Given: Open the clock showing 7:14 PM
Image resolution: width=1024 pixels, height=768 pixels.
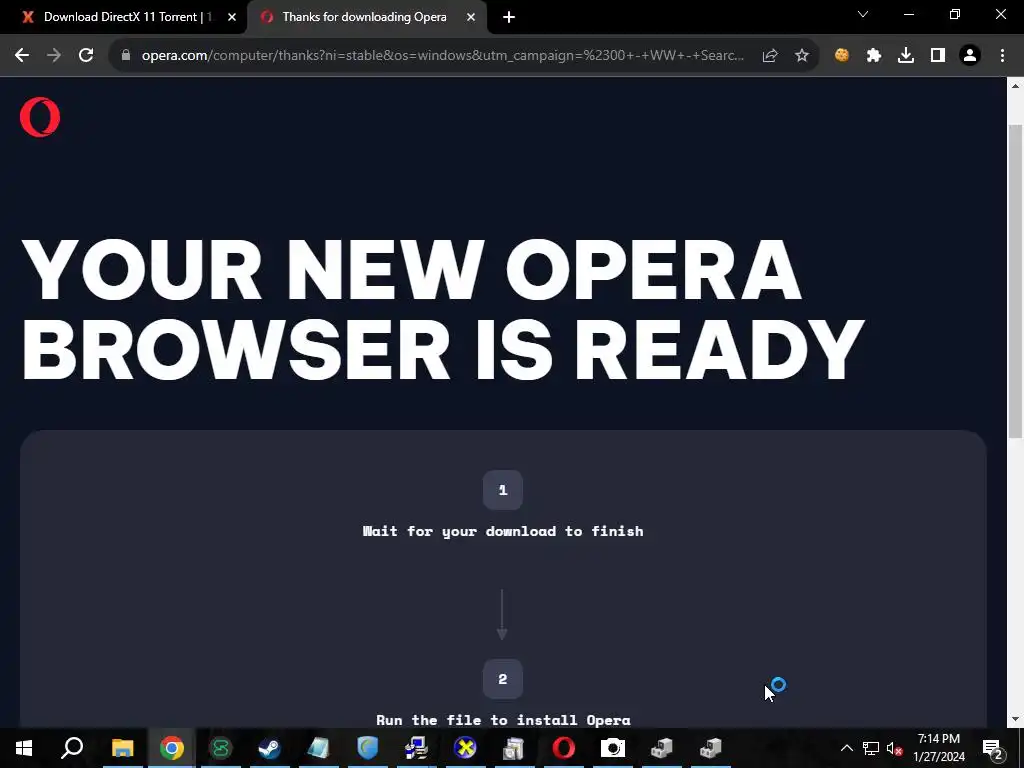Looking at the screenshot, I should [x=938, y=748].
